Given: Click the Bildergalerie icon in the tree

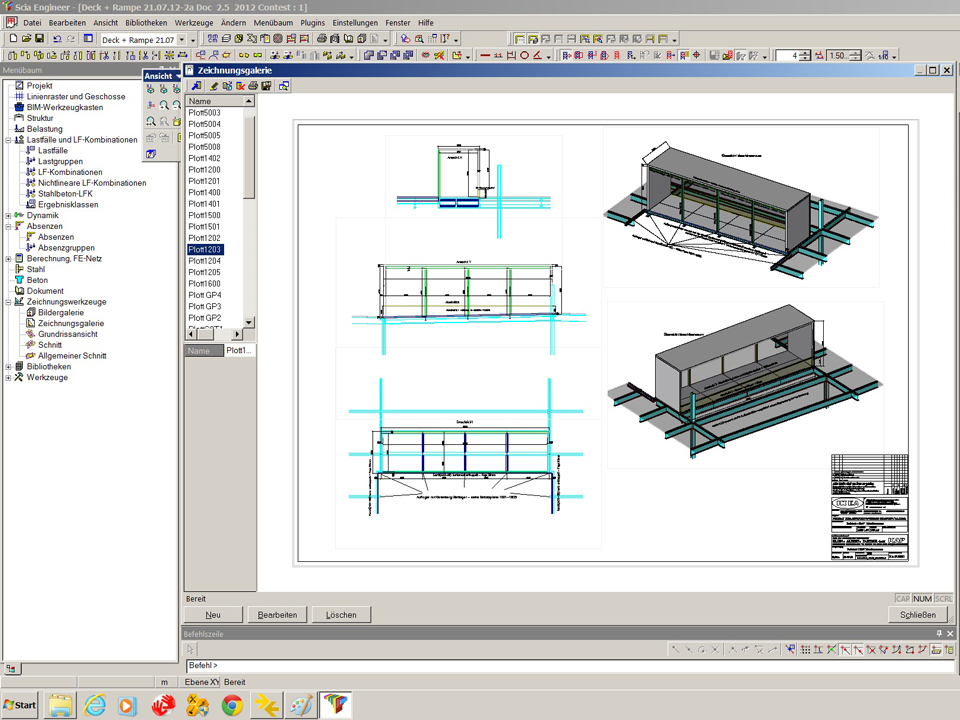Looking at the screenshot, I should click(31, 312).
